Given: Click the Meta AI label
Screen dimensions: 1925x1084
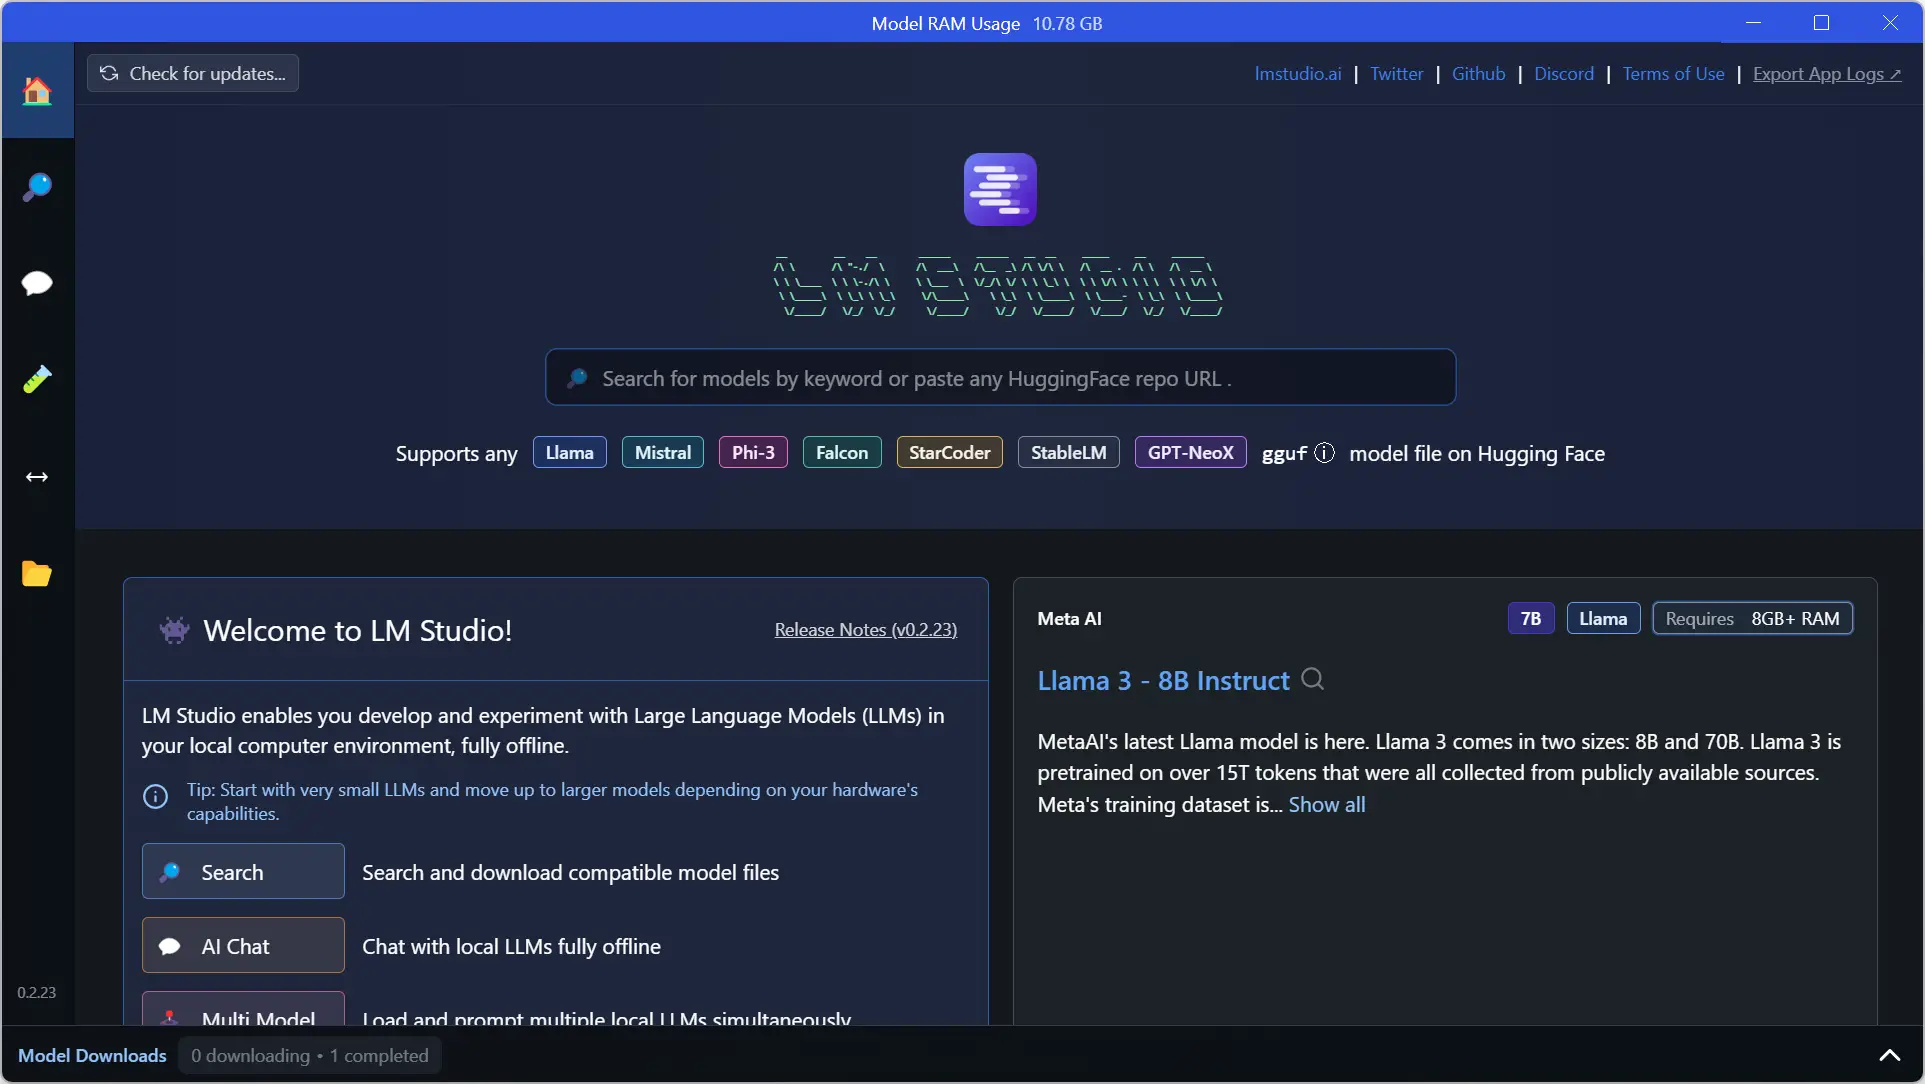Looking at the screenshot, I should [x=1069, y=618].
